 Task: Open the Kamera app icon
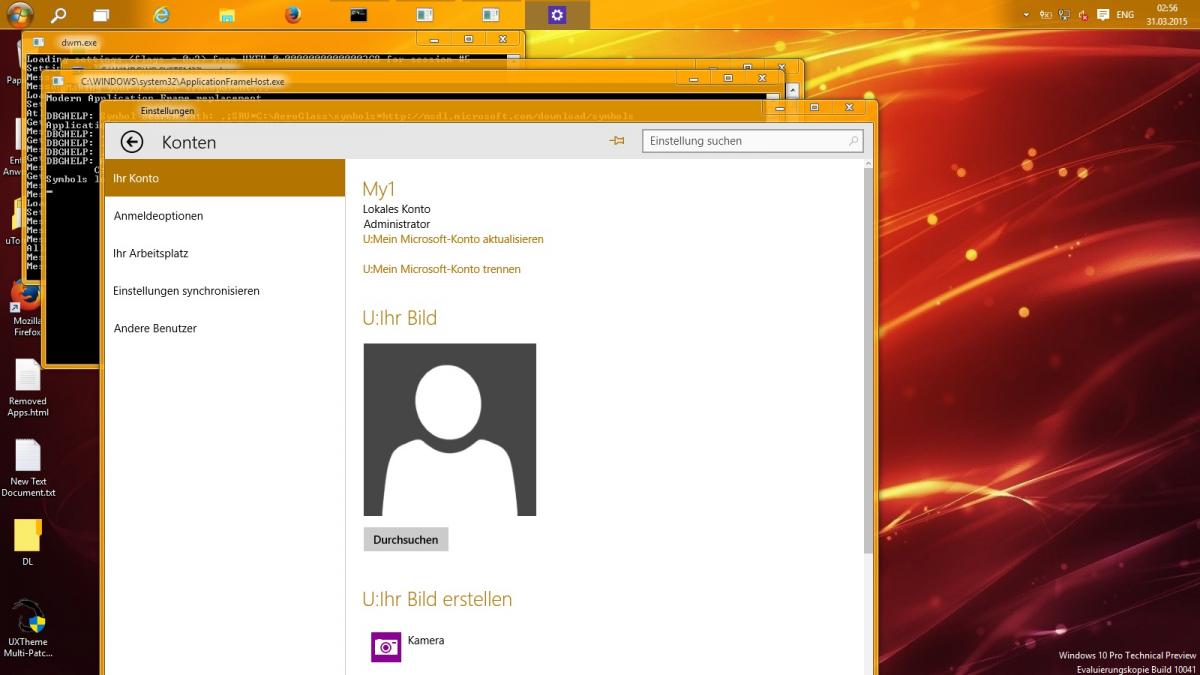point(386,647)
